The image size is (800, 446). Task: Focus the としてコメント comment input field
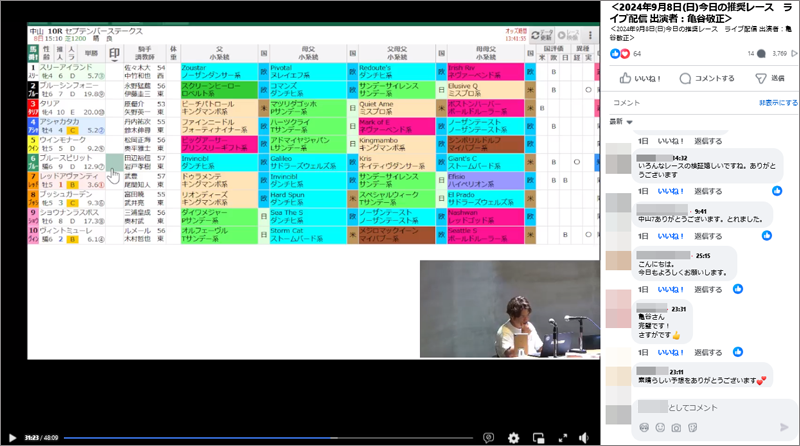pos(713,407)
